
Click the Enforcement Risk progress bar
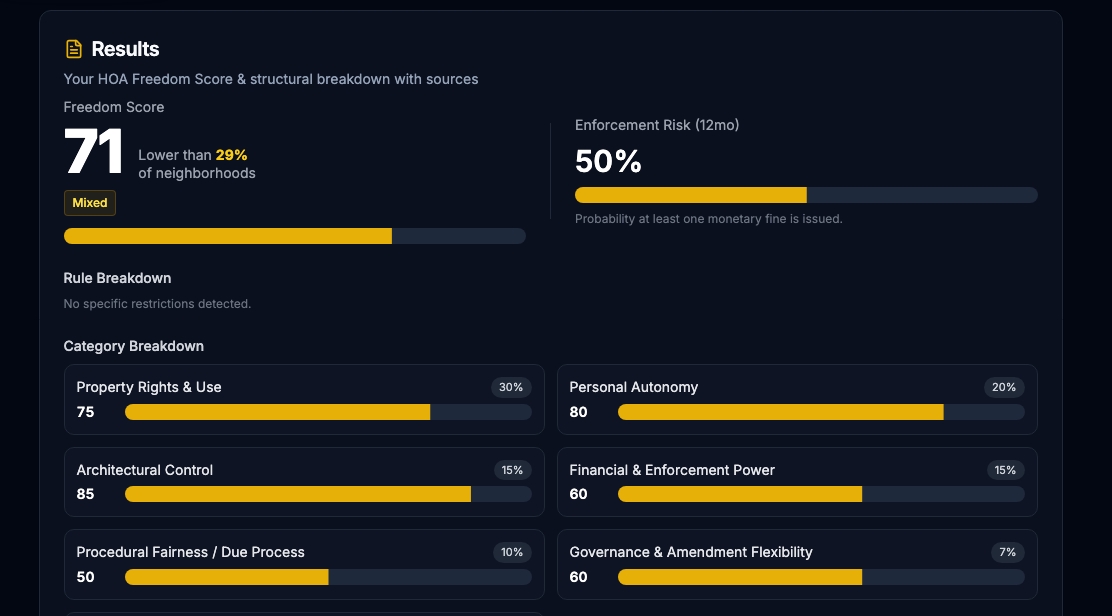[x=806, y=195]
